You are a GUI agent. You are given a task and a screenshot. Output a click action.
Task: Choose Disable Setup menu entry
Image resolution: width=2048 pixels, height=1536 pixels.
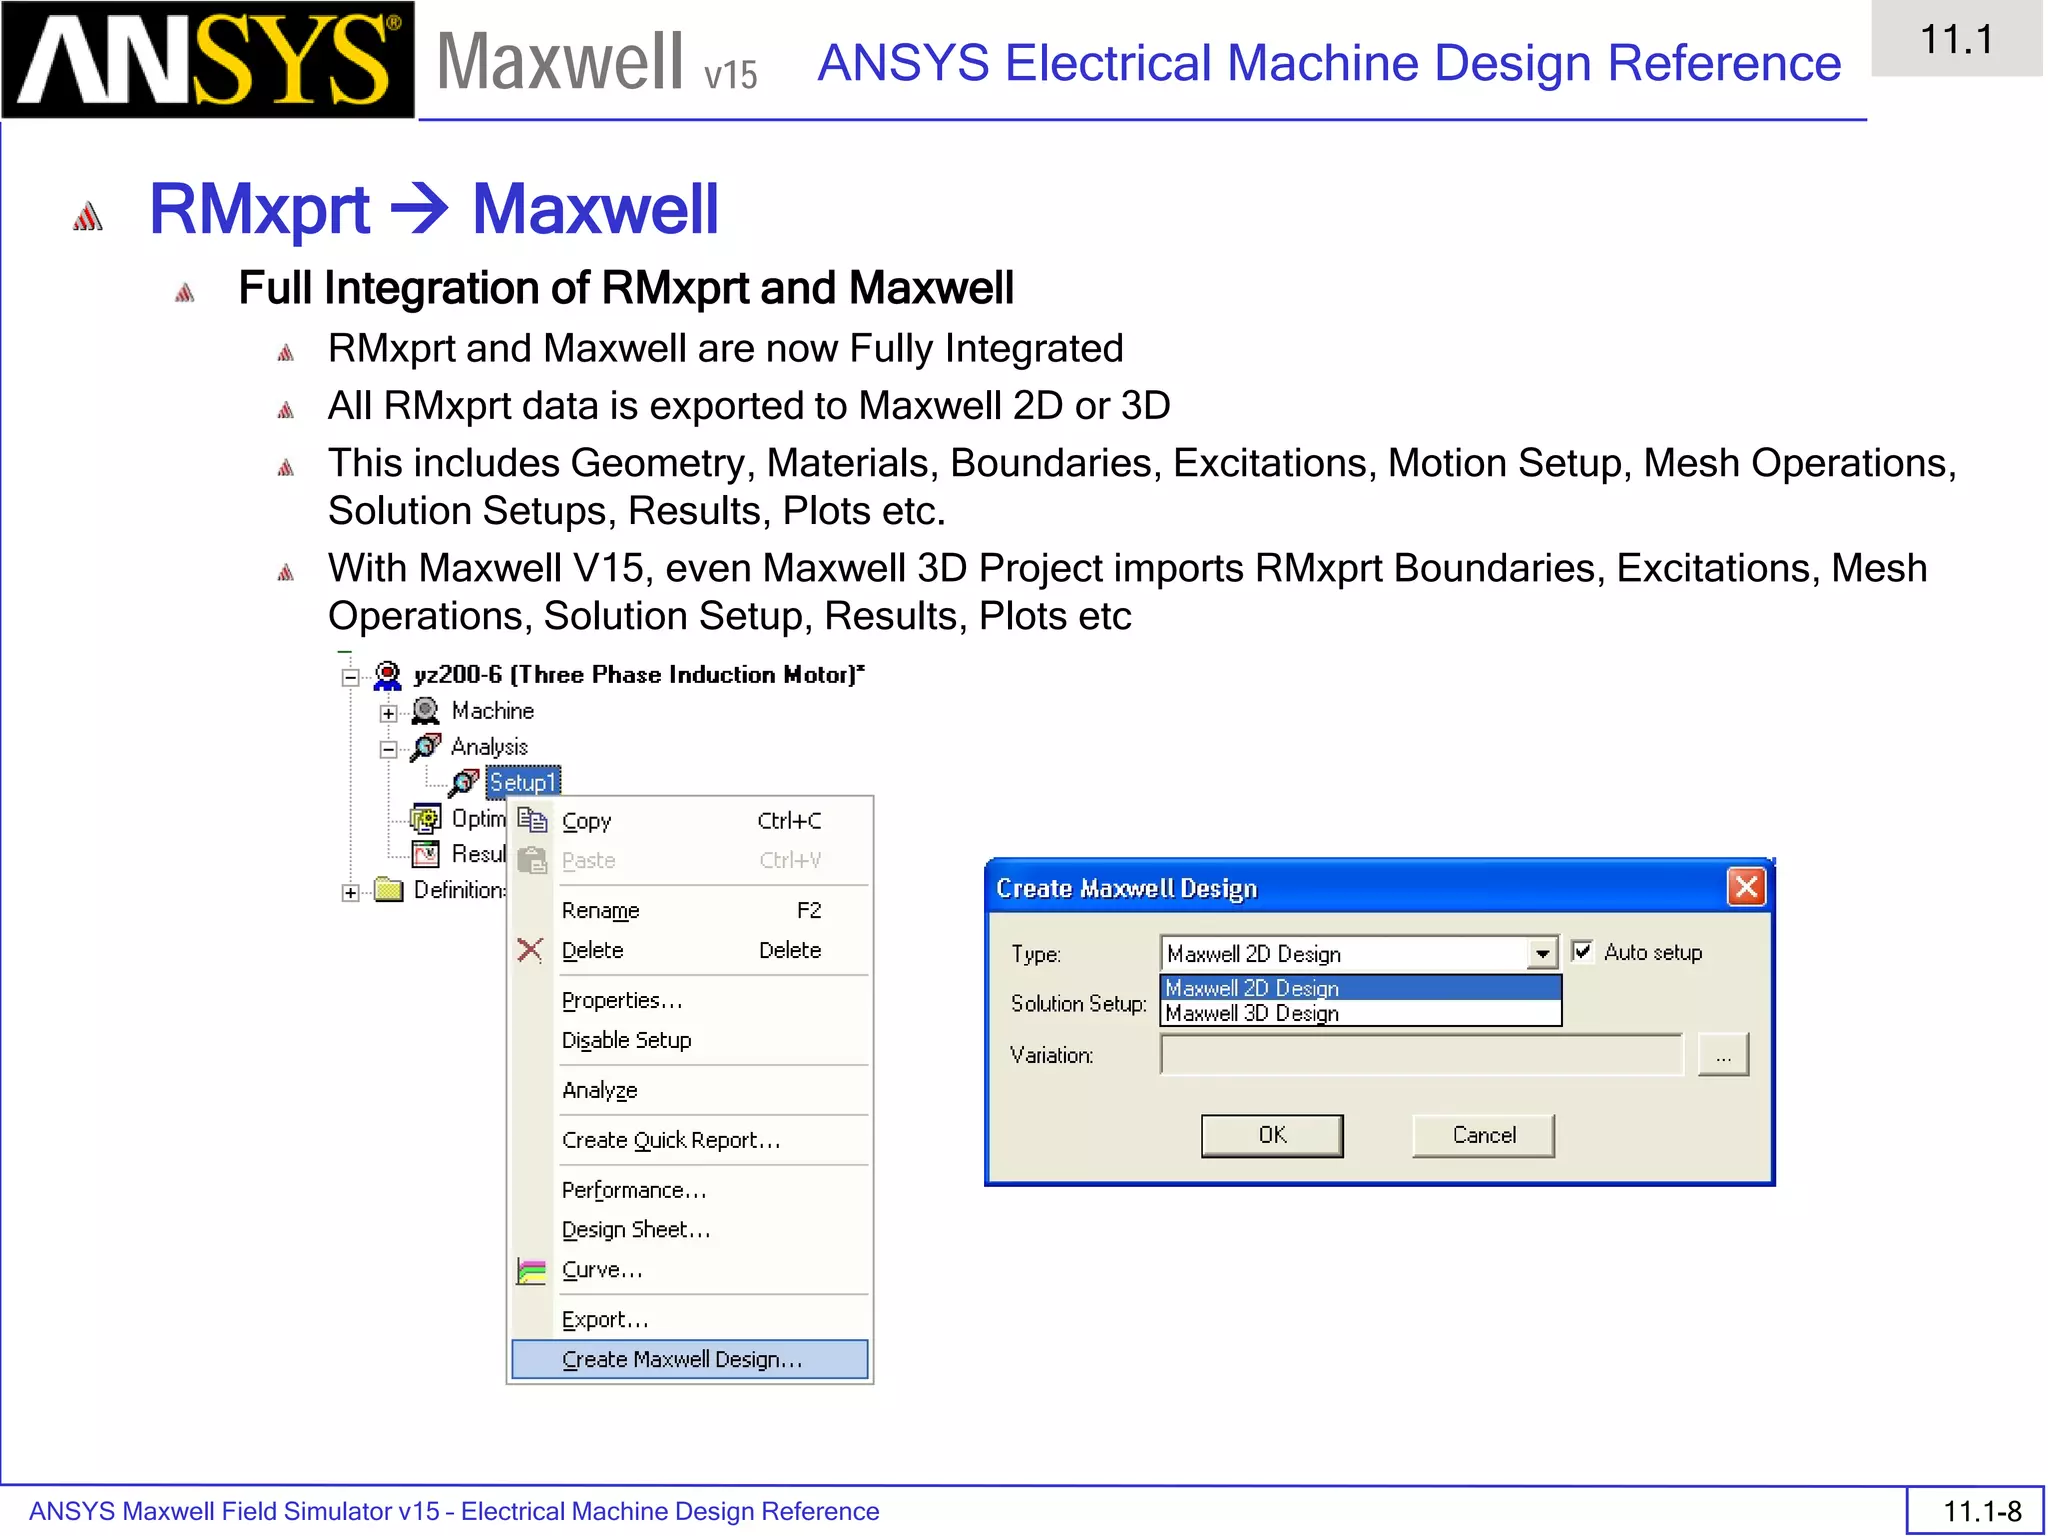coord(690,1040)
